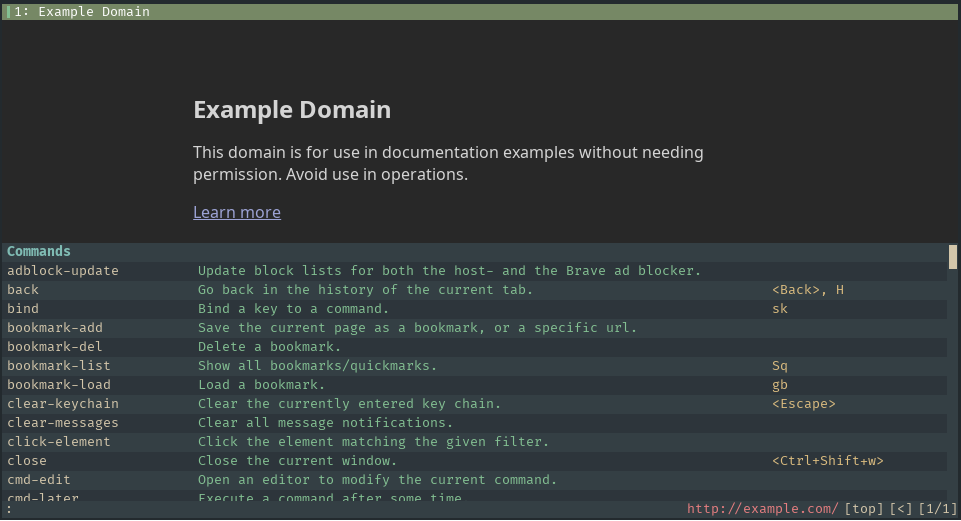961x521 pixels.
Task: Click the [top] scroll position indicator
Action: [864, 510]
